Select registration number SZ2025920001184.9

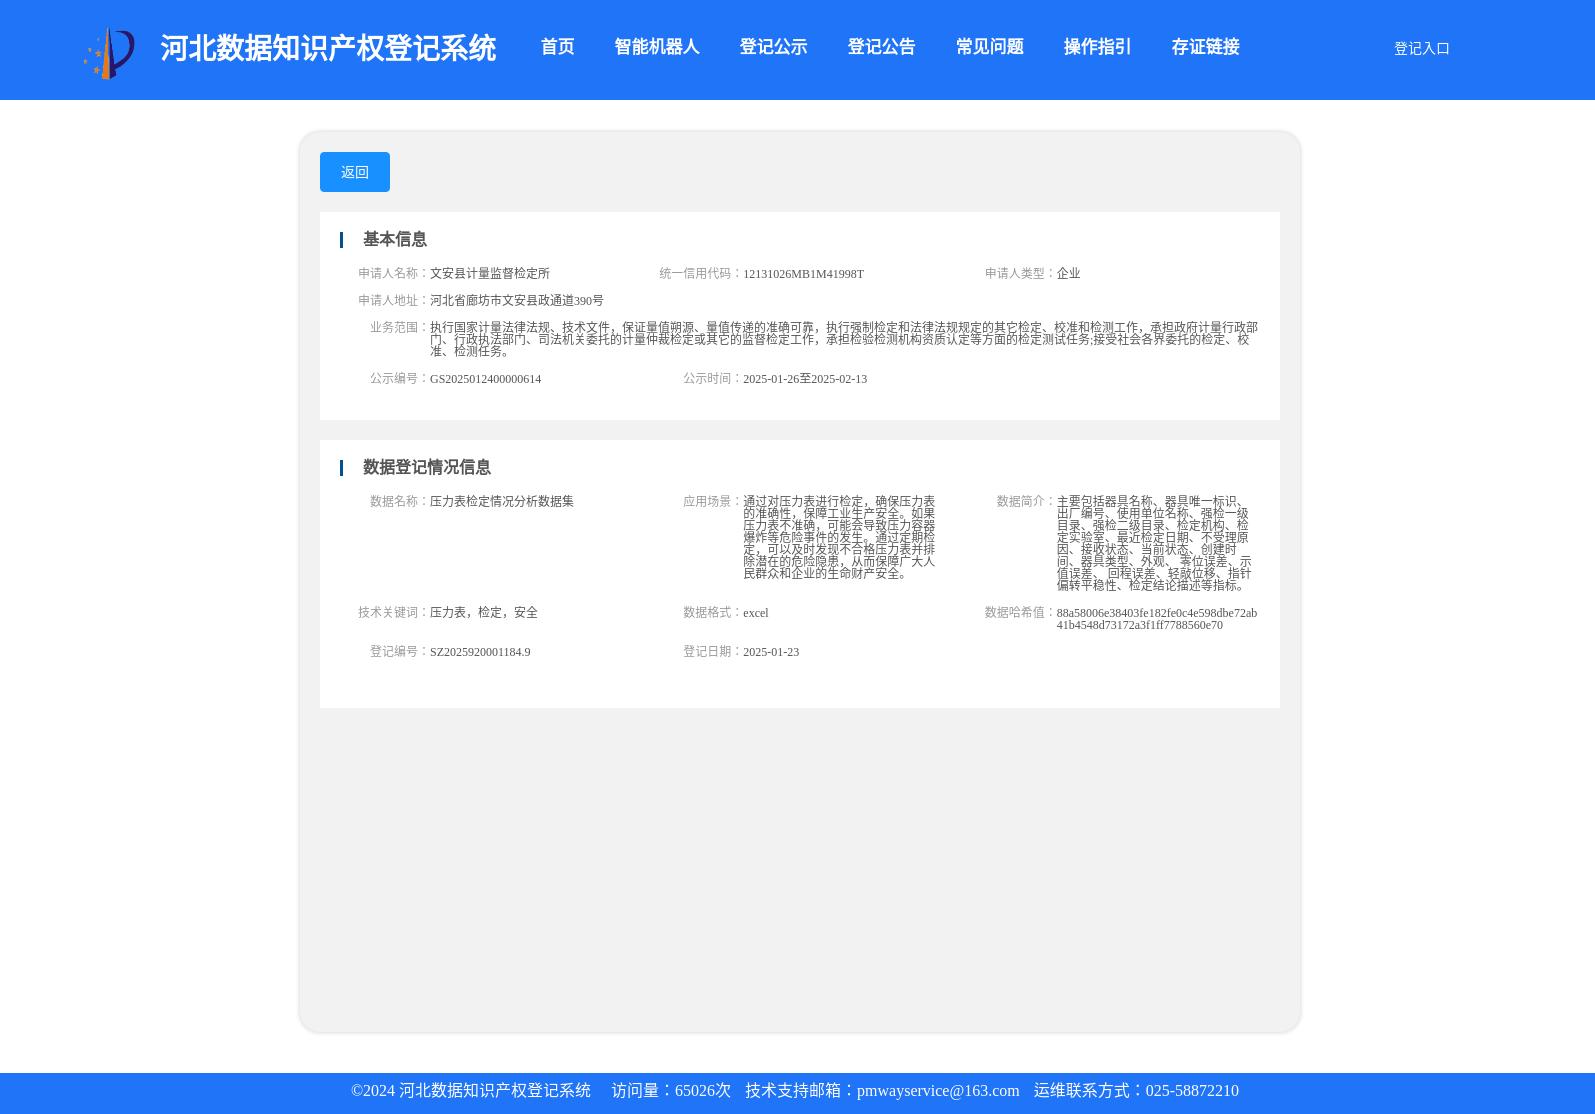[480, 652]
